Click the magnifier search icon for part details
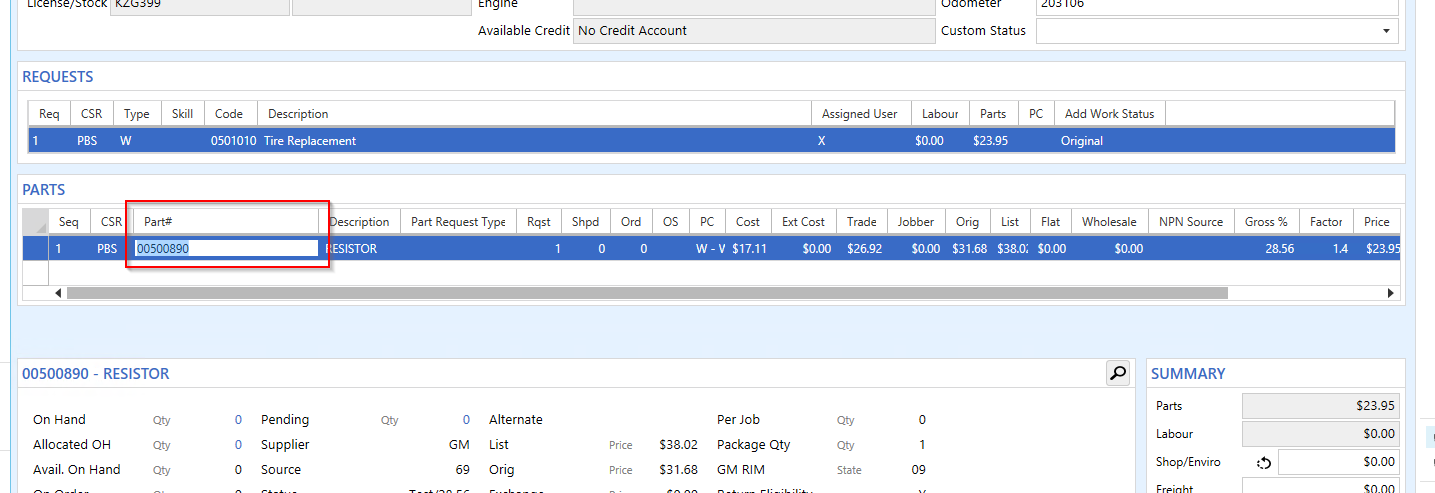The height and width of the screenshot is (493, 1435). [1117, 373]
